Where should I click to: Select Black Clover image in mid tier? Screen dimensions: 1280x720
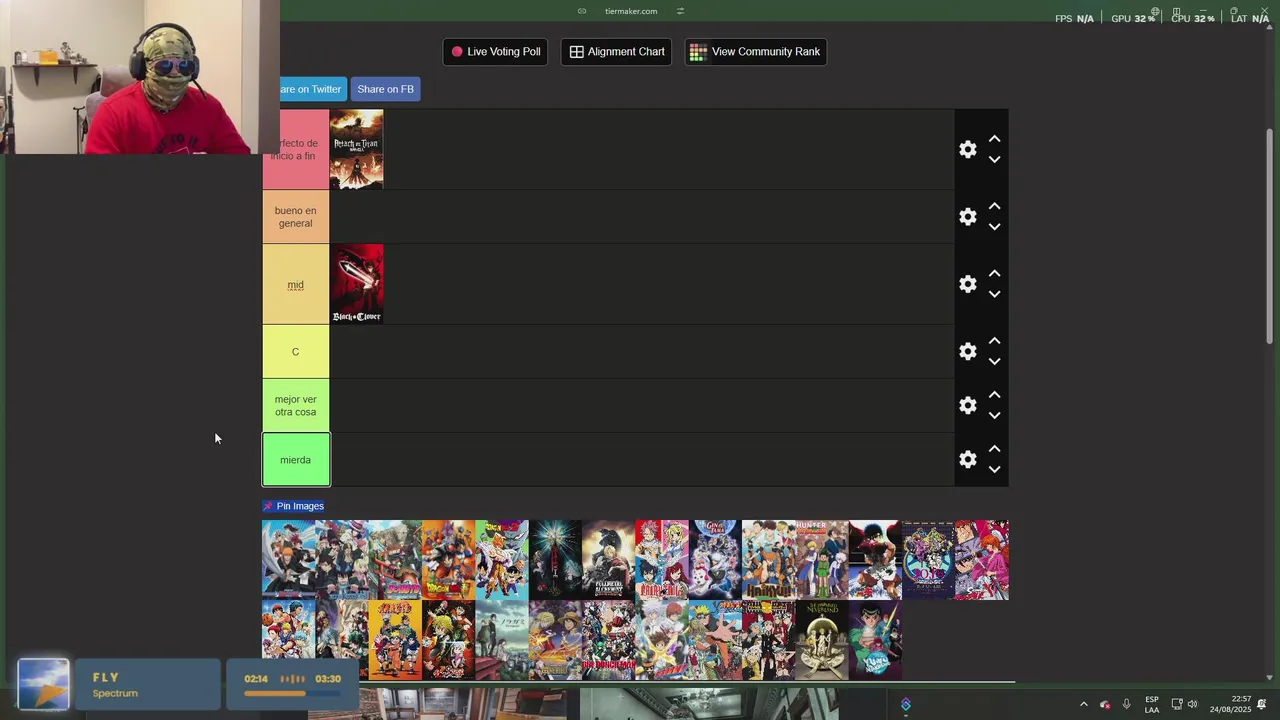pos(357,284)
